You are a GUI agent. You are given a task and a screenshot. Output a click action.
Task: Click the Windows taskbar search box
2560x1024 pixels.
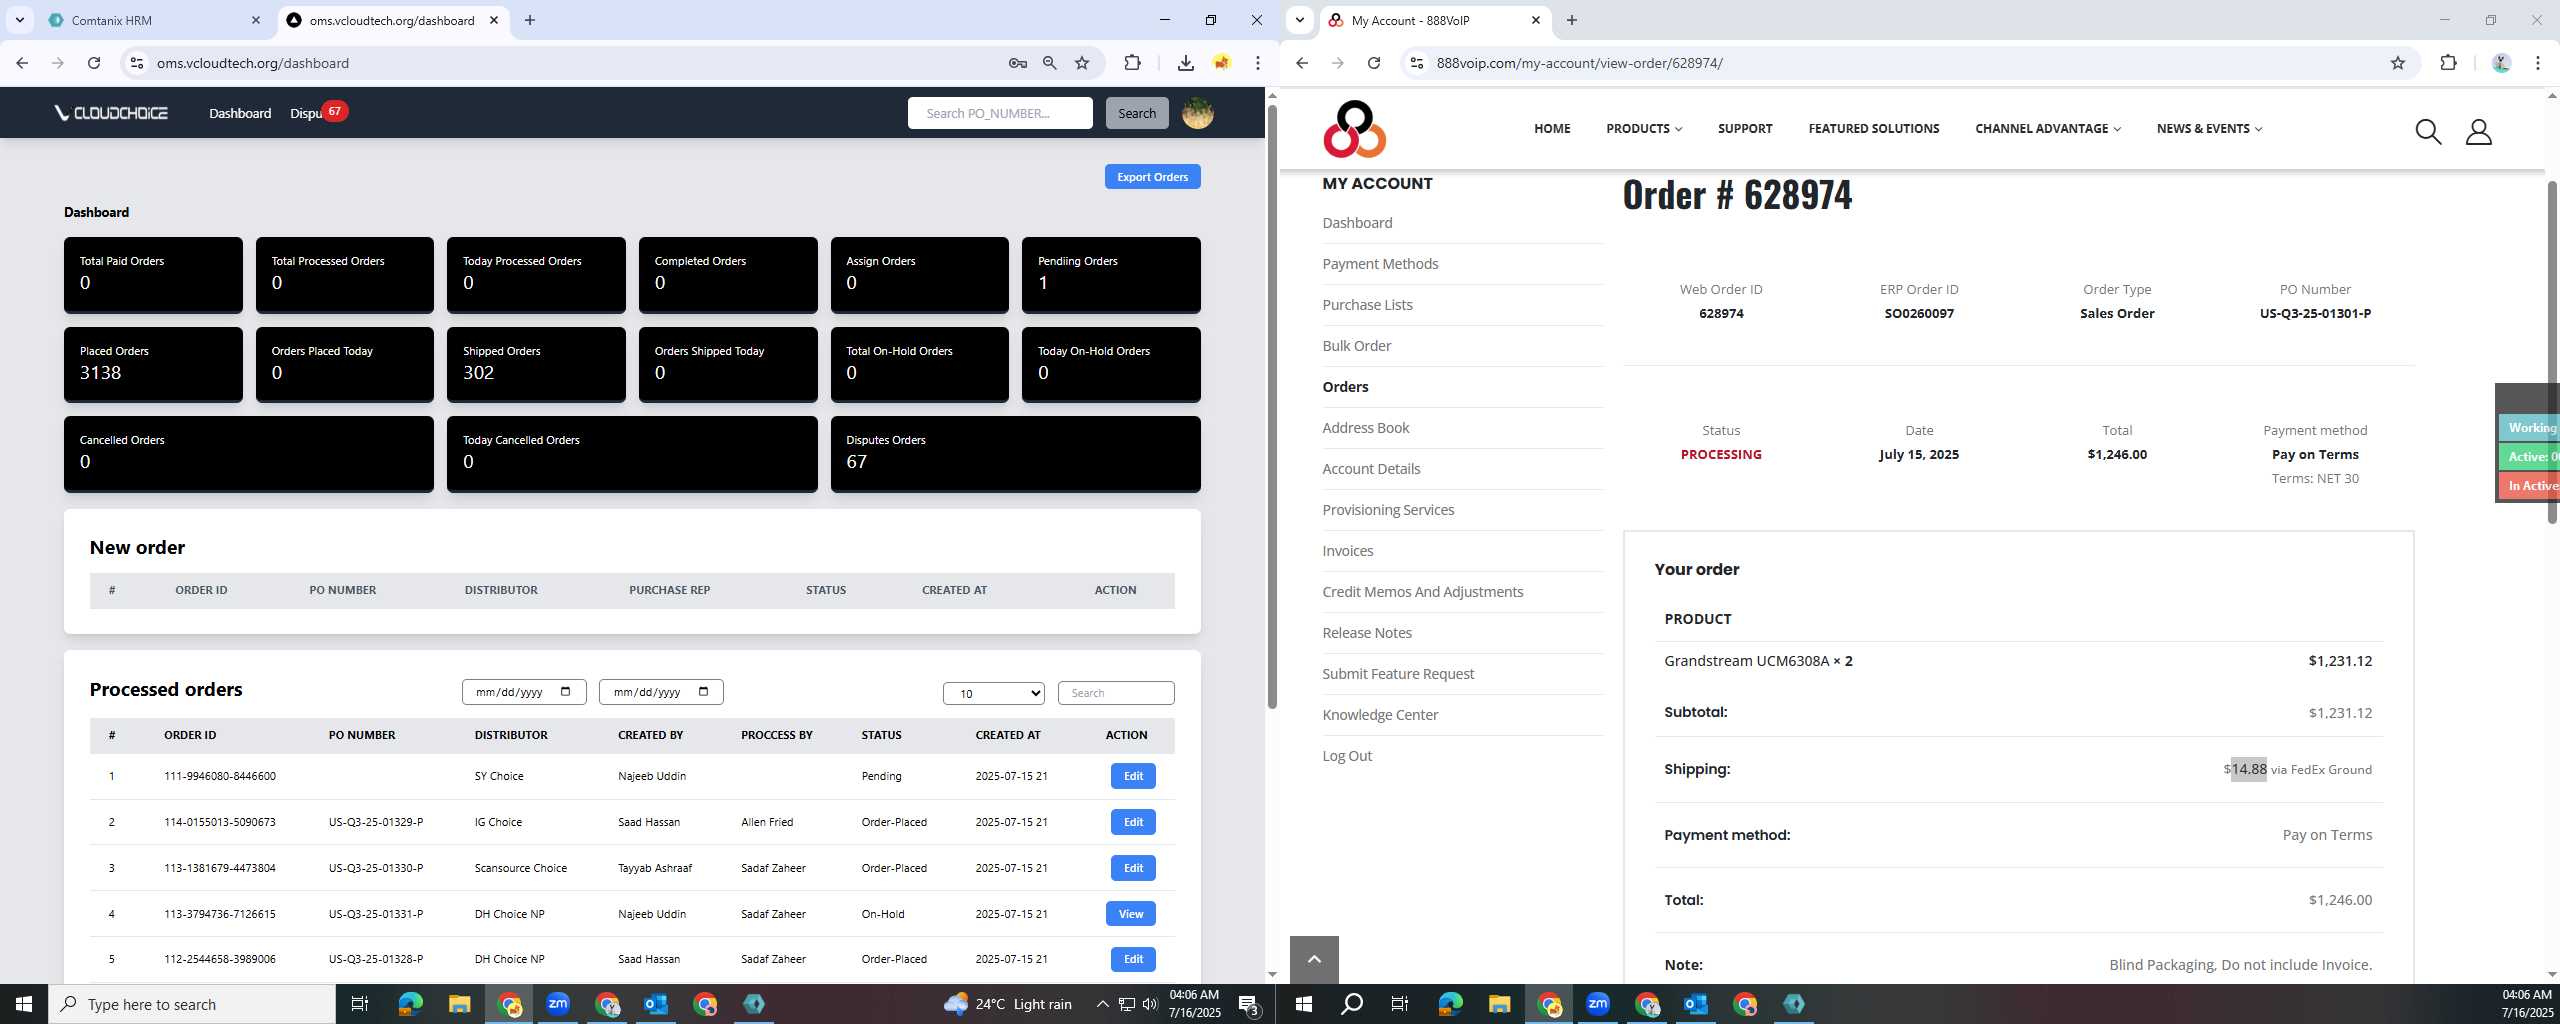[x=192, y=1003]
